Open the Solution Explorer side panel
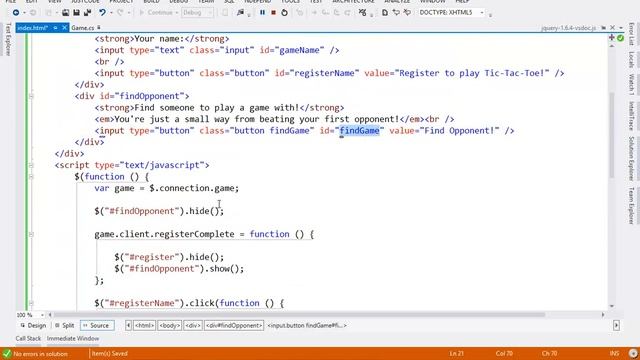This screenshot has width=640, height=360. pos(631,158)
